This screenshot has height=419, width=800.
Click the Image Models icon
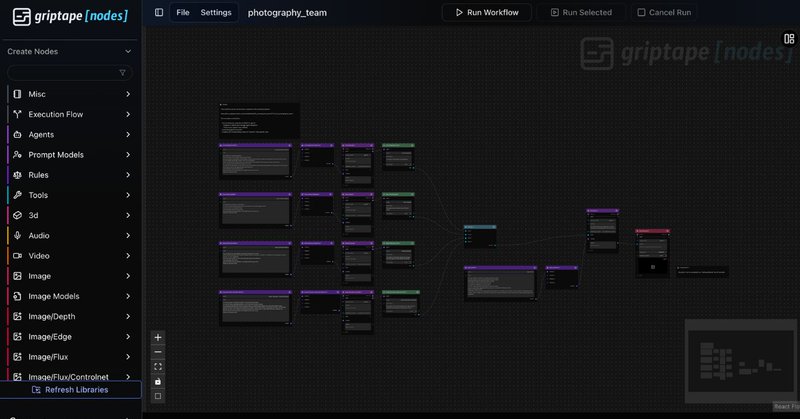pyautogui.click(x=17, y=296)
